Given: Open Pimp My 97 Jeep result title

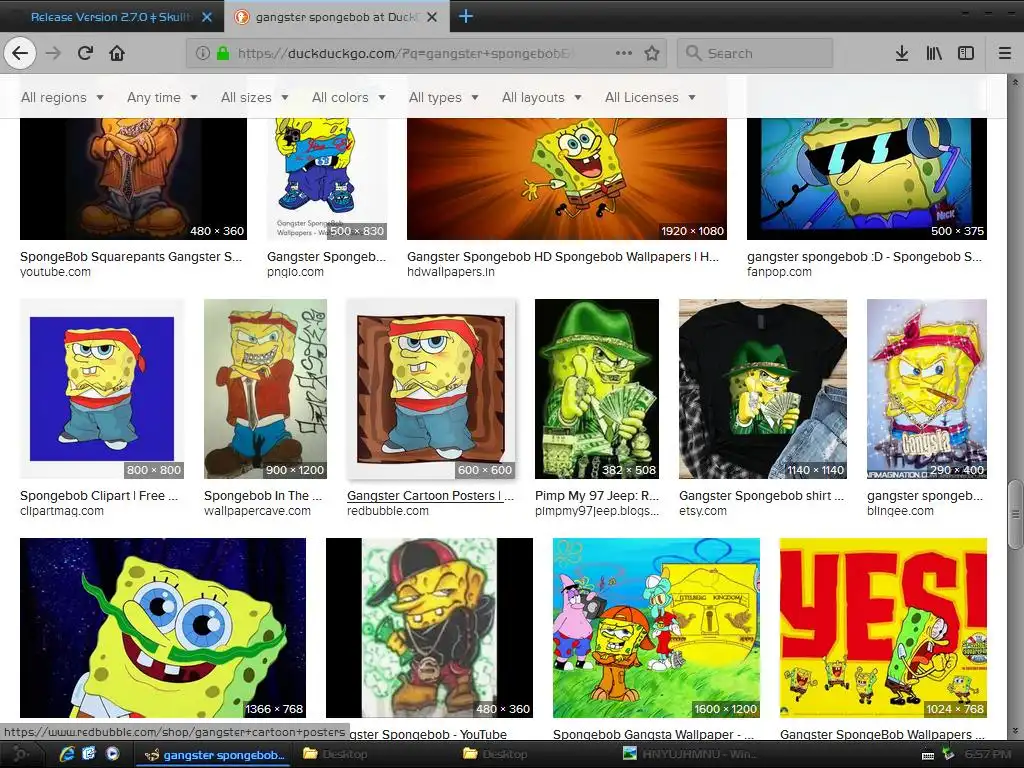Looking at the screenshot, I should coord(597,496).
